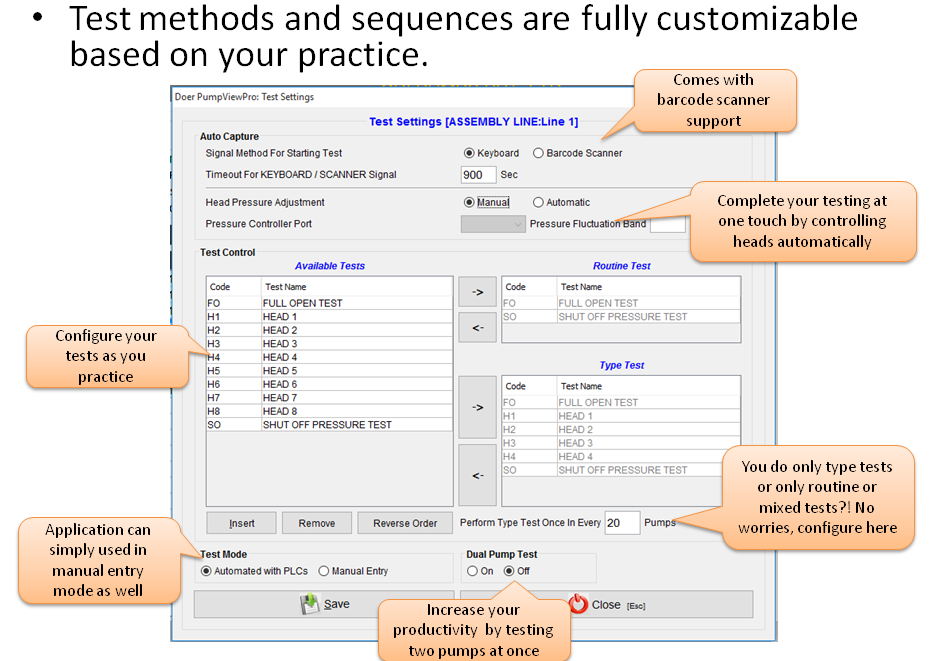Click the Insert button
This screenshot has height=661, width=942.
pos(241,523)
